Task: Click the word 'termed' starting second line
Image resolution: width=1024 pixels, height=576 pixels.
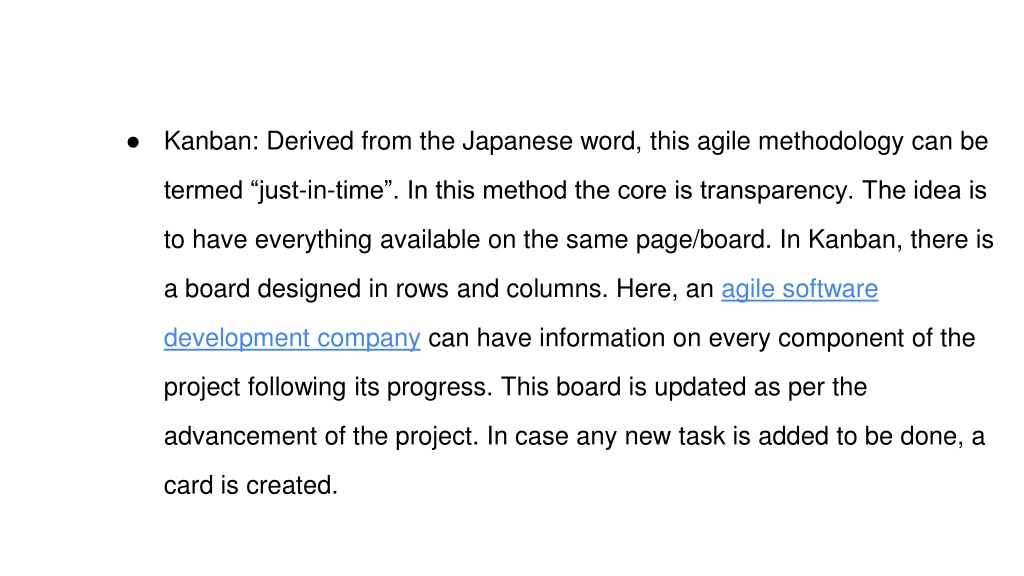Action: pos(203,191)
